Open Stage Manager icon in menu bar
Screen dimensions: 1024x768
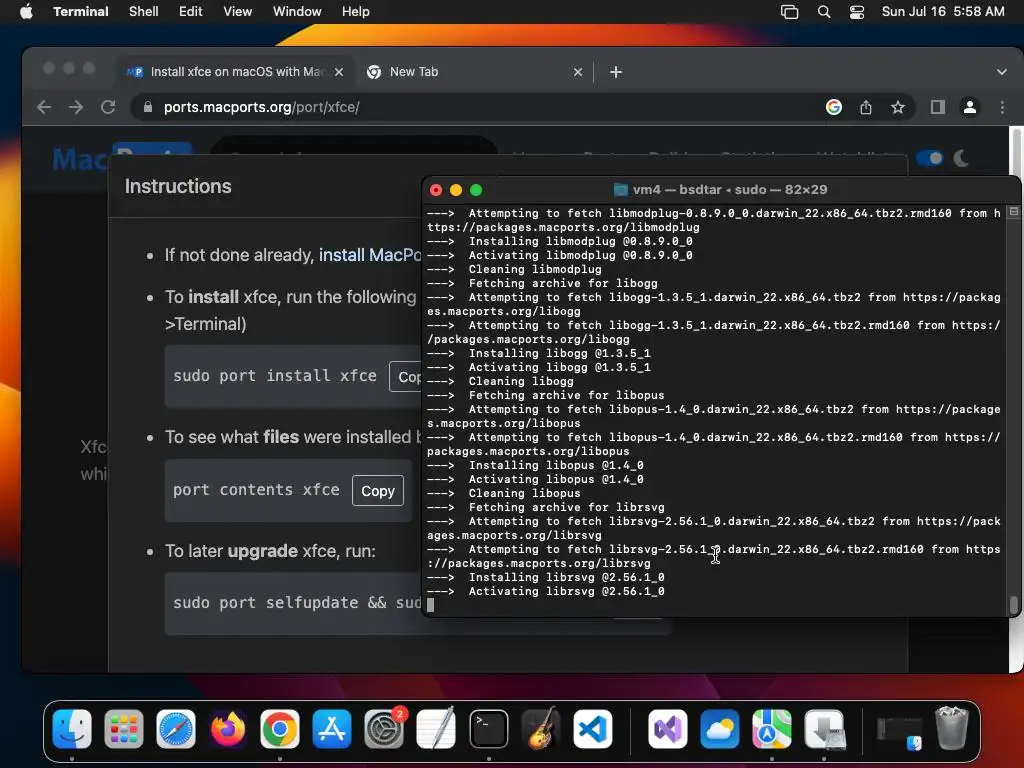789,11
